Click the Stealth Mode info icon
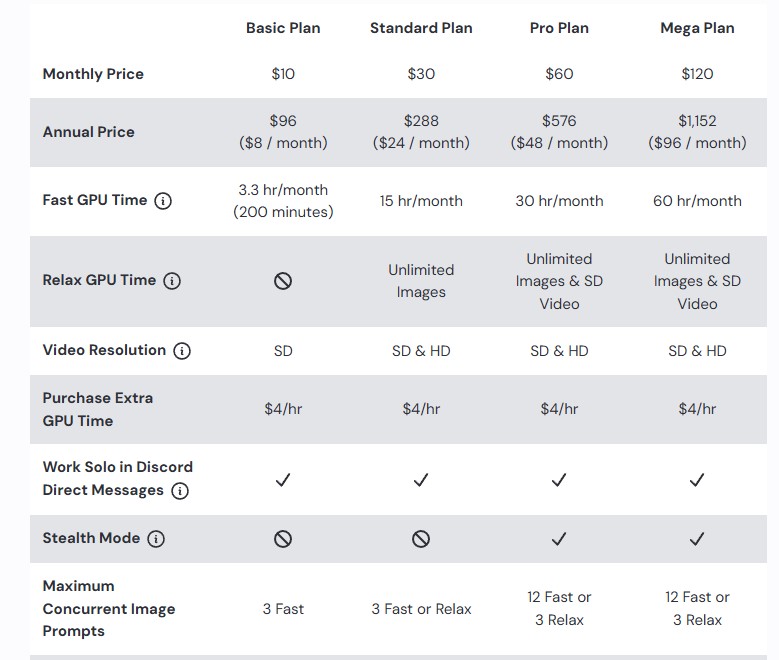779x660 pixels. [156, 539]
